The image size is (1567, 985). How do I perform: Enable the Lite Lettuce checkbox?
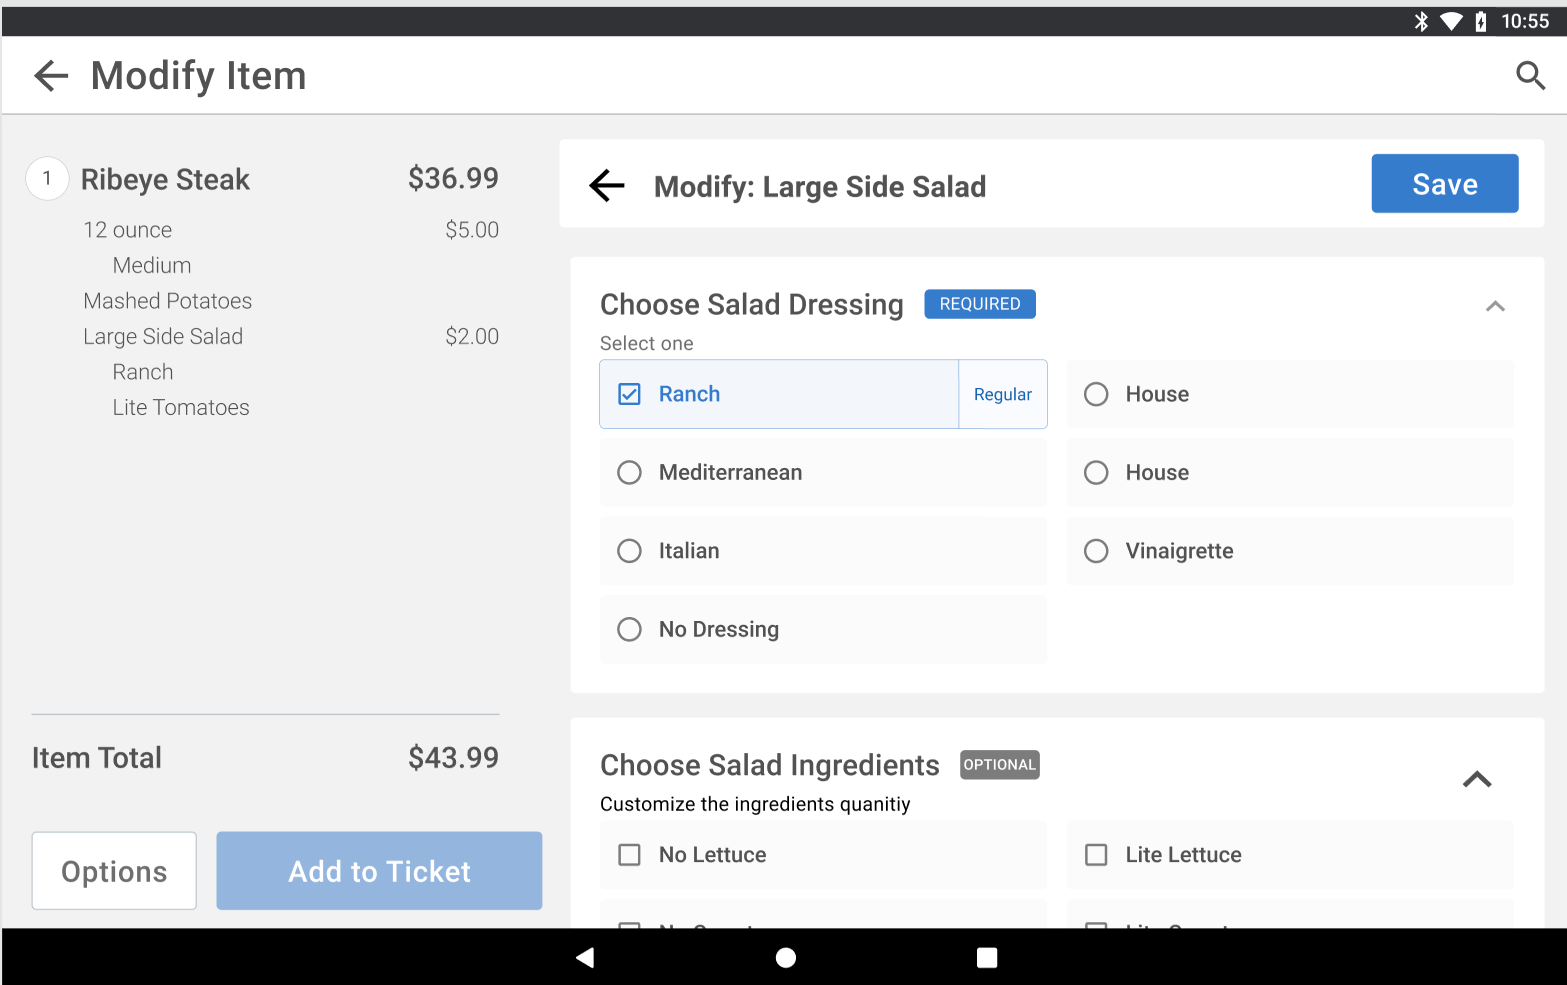pyautogui.click(x=1097, y=855)
